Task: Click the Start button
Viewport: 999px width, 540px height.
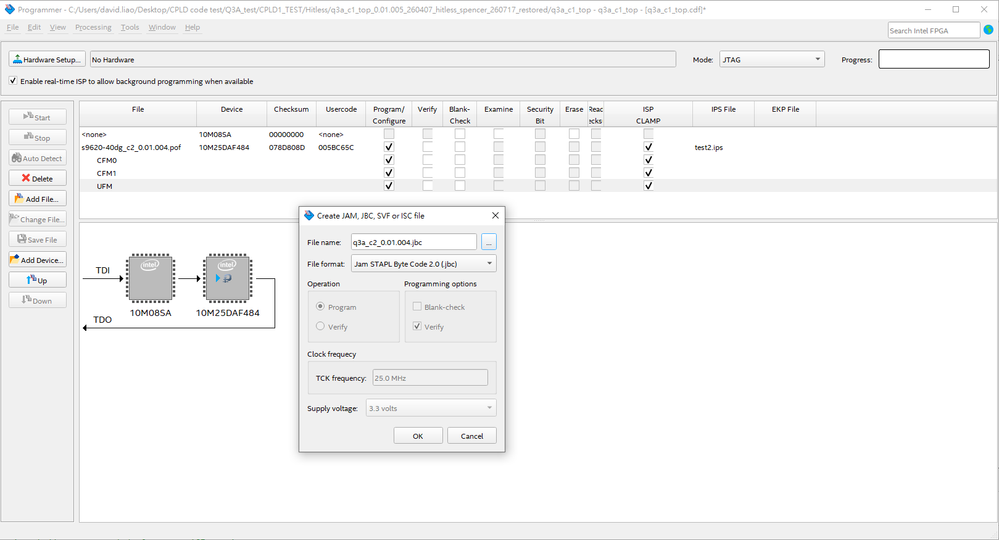Action: tap(38, 117)
